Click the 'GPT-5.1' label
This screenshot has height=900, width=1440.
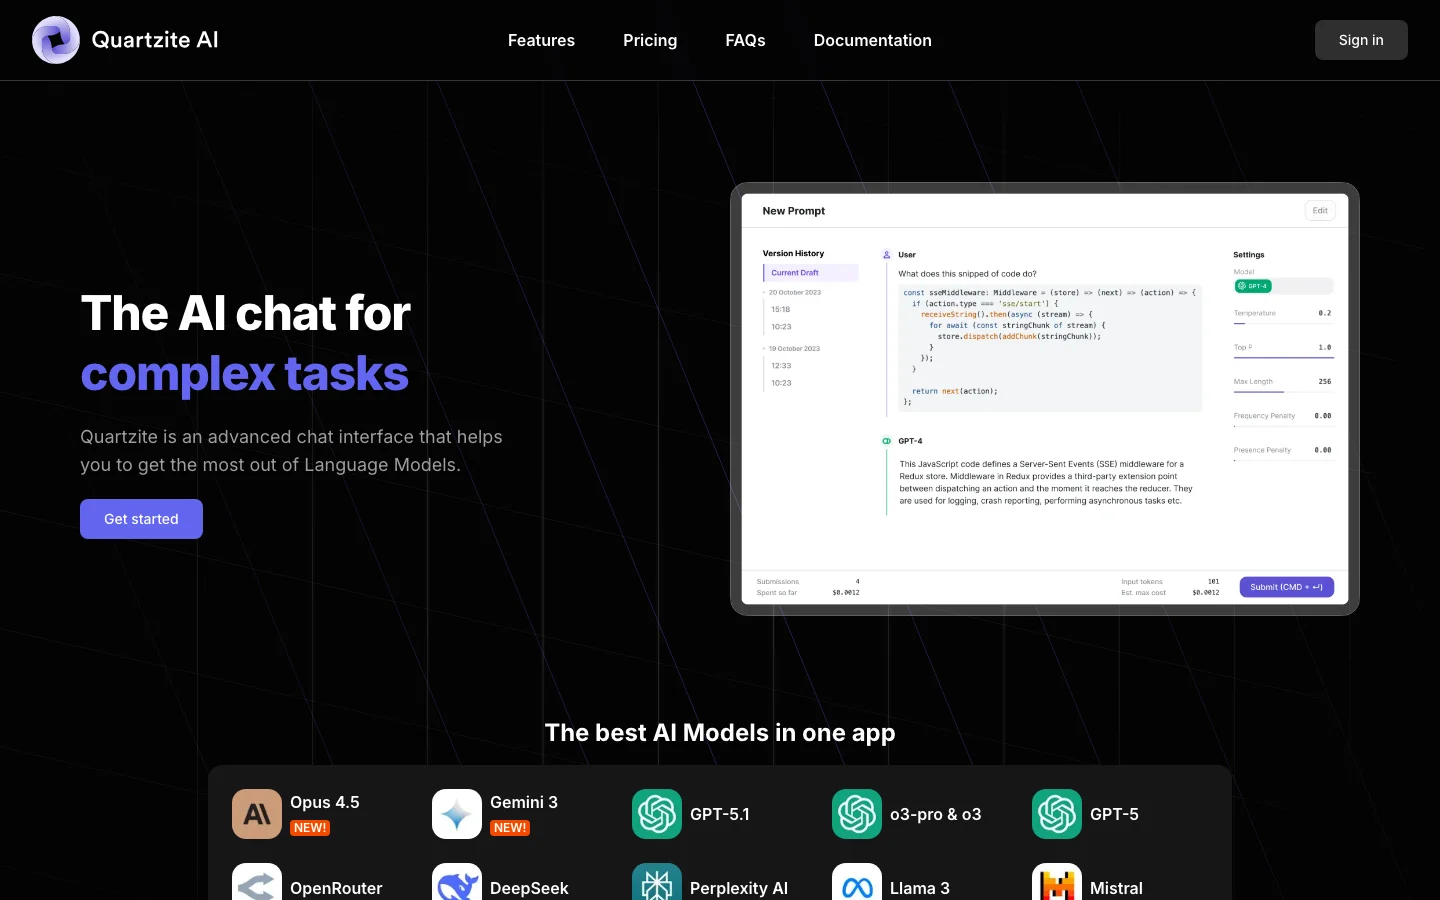(x=720, y=814)
